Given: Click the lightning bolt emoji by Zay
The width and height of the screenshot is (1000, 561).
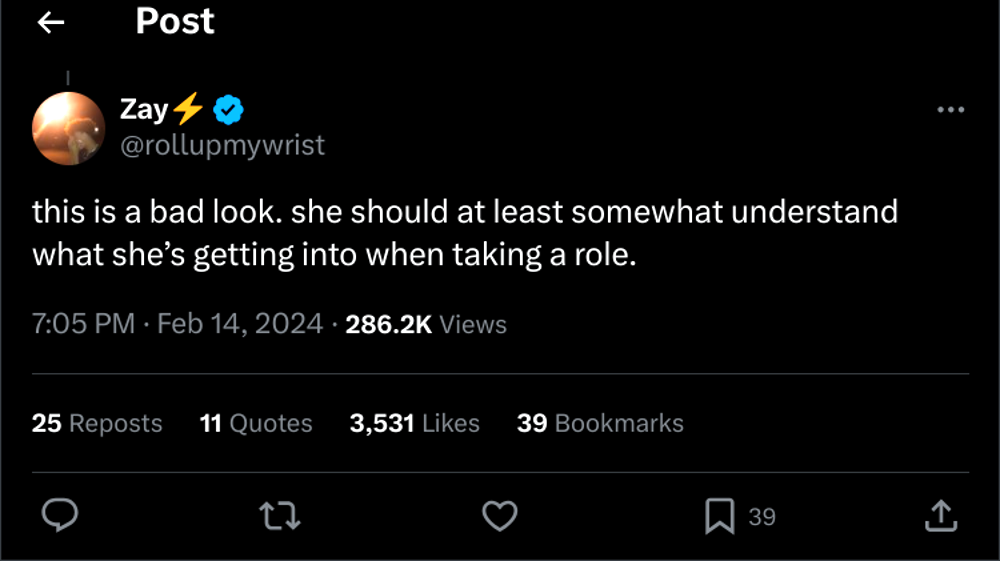Looking at the screenshot, I should tap(190, 108).
